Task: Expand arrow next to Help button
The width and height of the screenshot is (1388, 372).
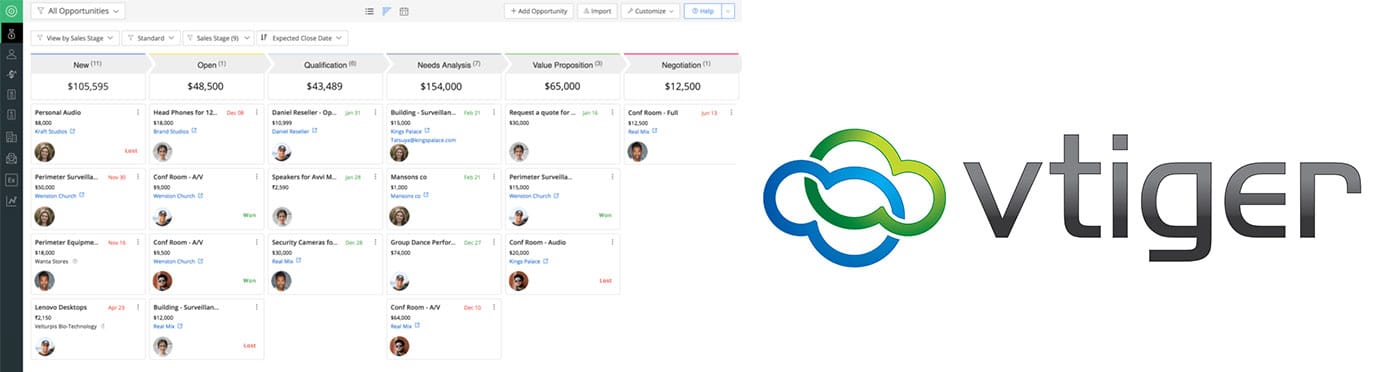Action: tap(728, 11)
